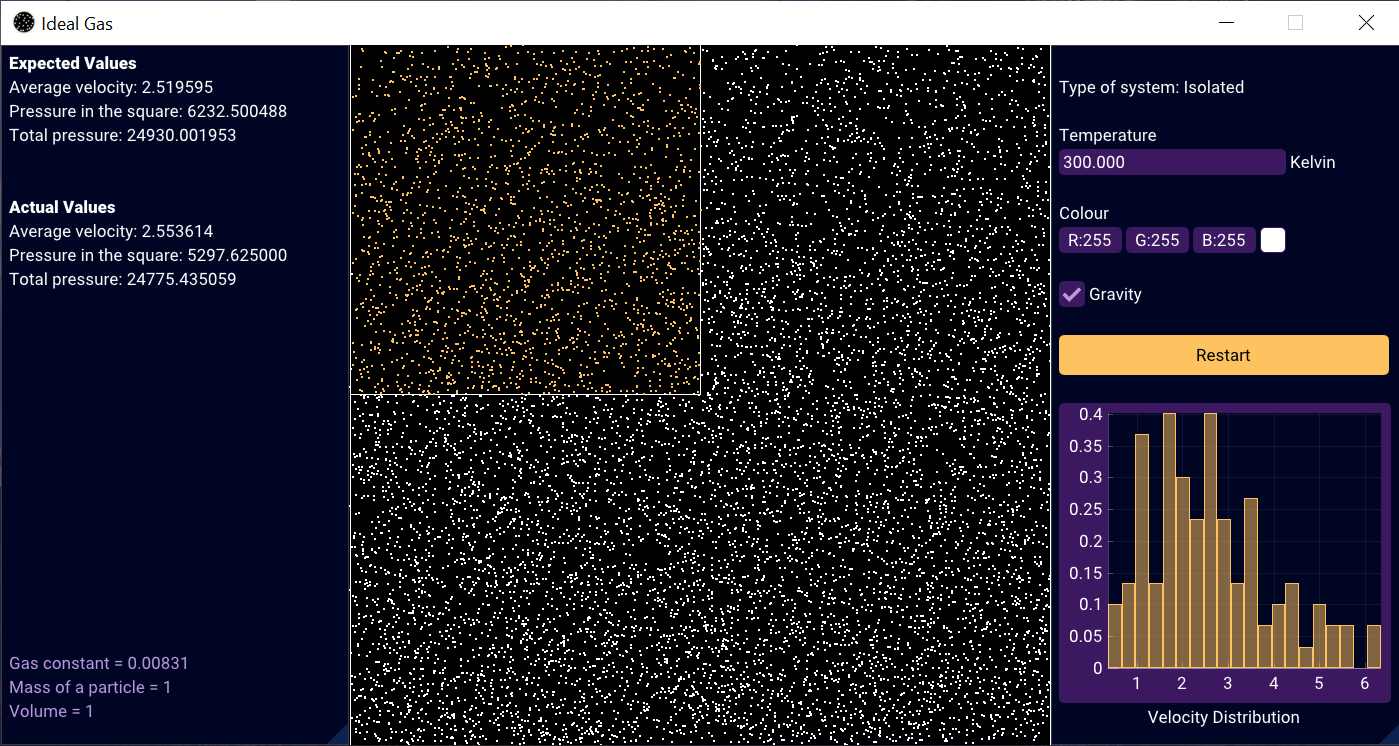Click the G:255 green channel button

(x=1157, y=239)
